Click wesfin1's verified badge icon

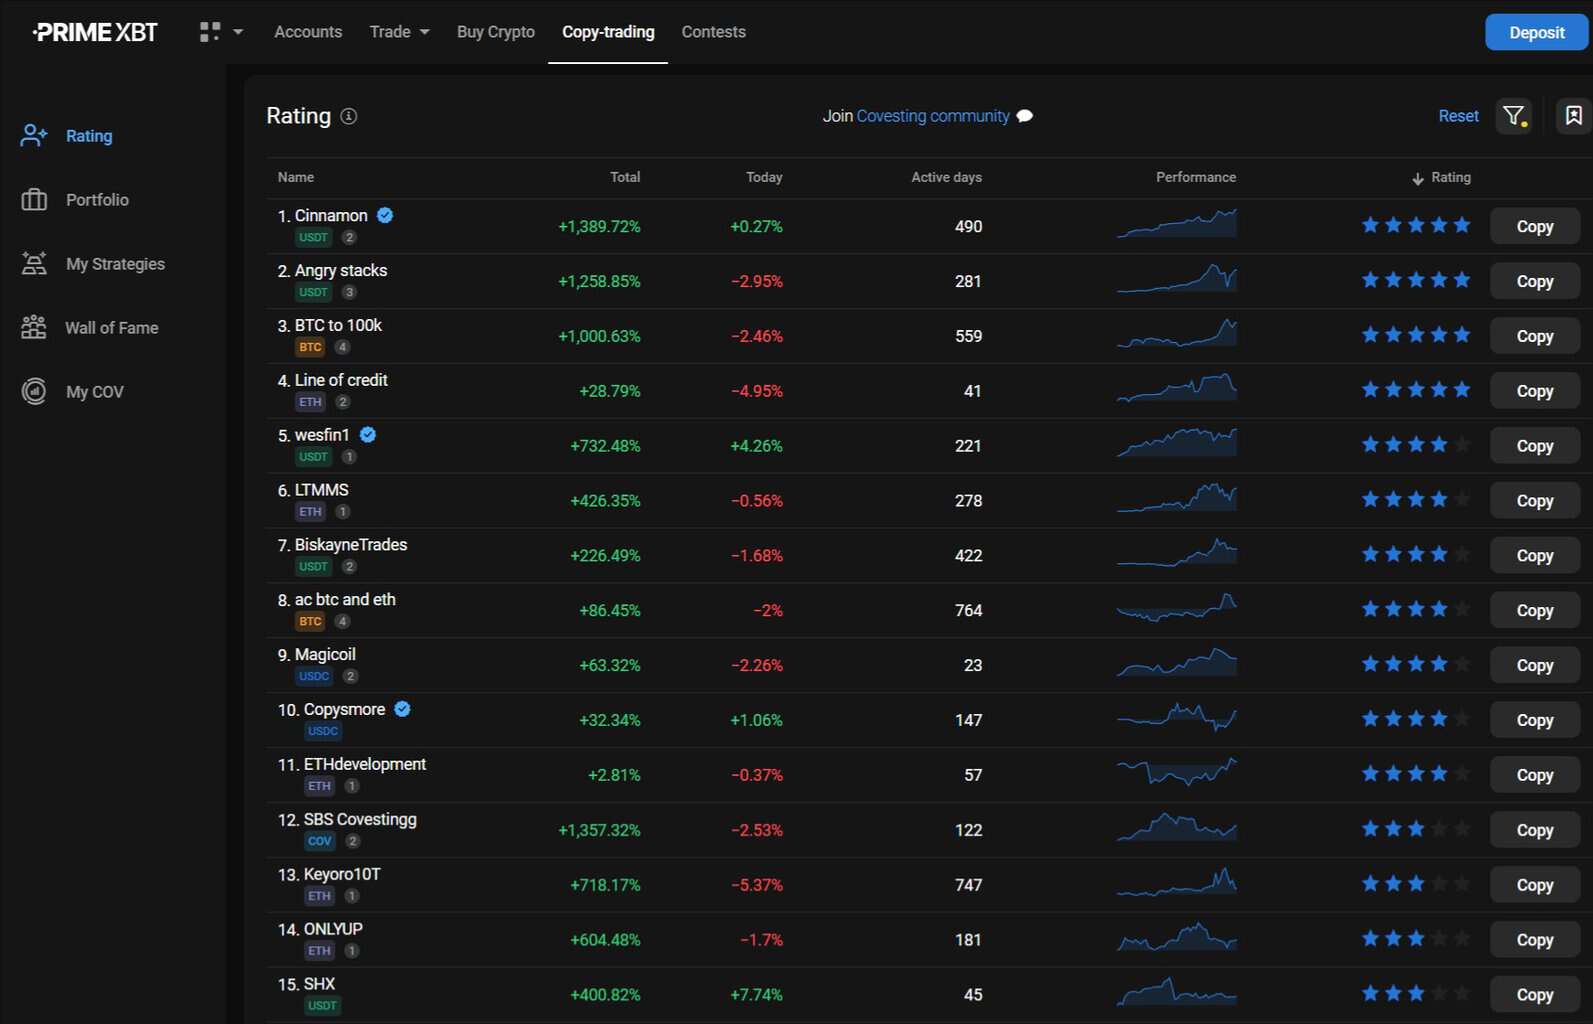click(x=368, y=434)
